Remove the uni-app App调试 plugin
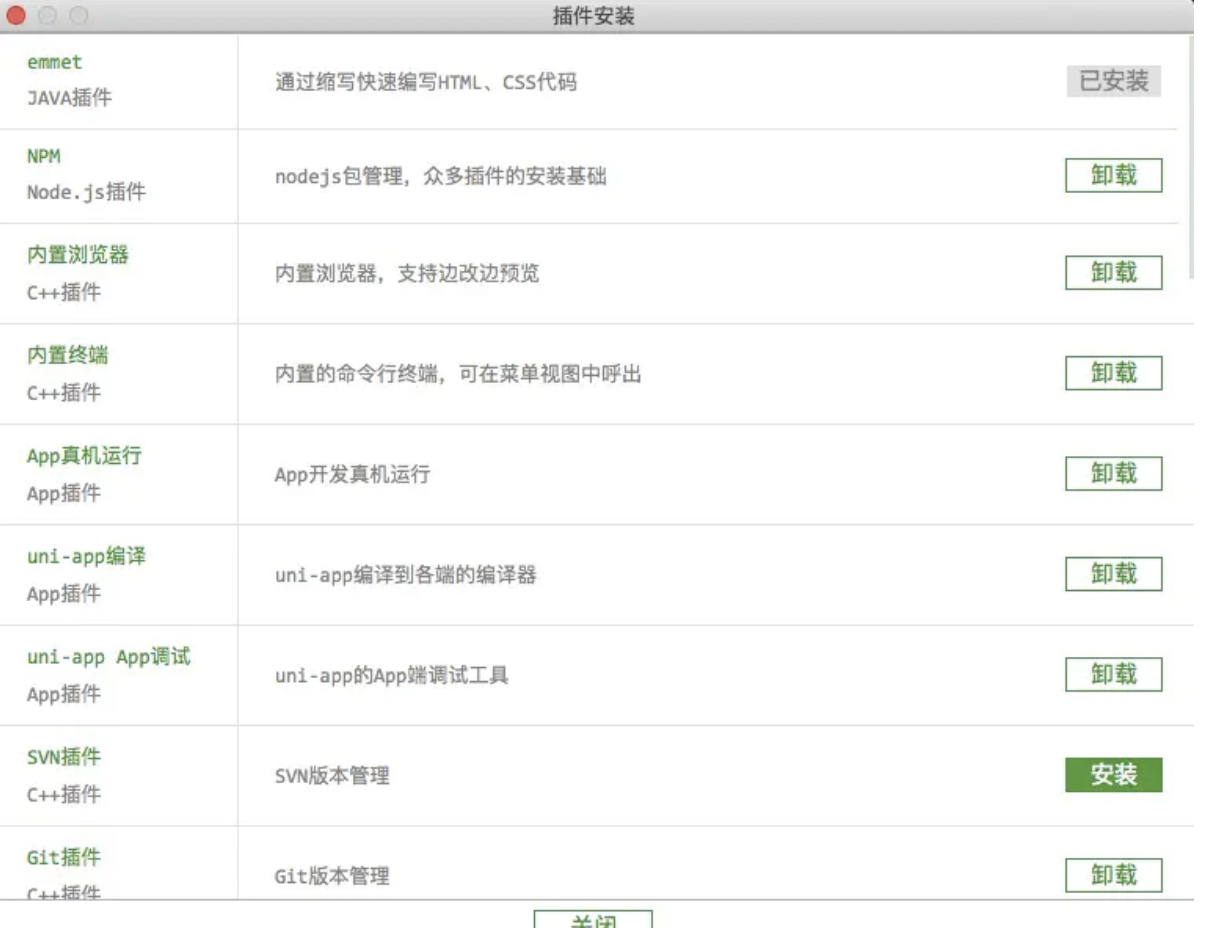This screenshot has width=1214, height=928. (x=1113, y=675)
